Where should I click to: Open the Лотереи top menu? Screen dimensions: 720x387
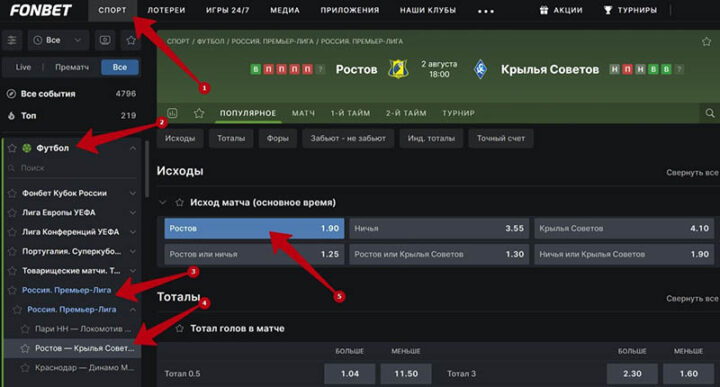[166, 10]
